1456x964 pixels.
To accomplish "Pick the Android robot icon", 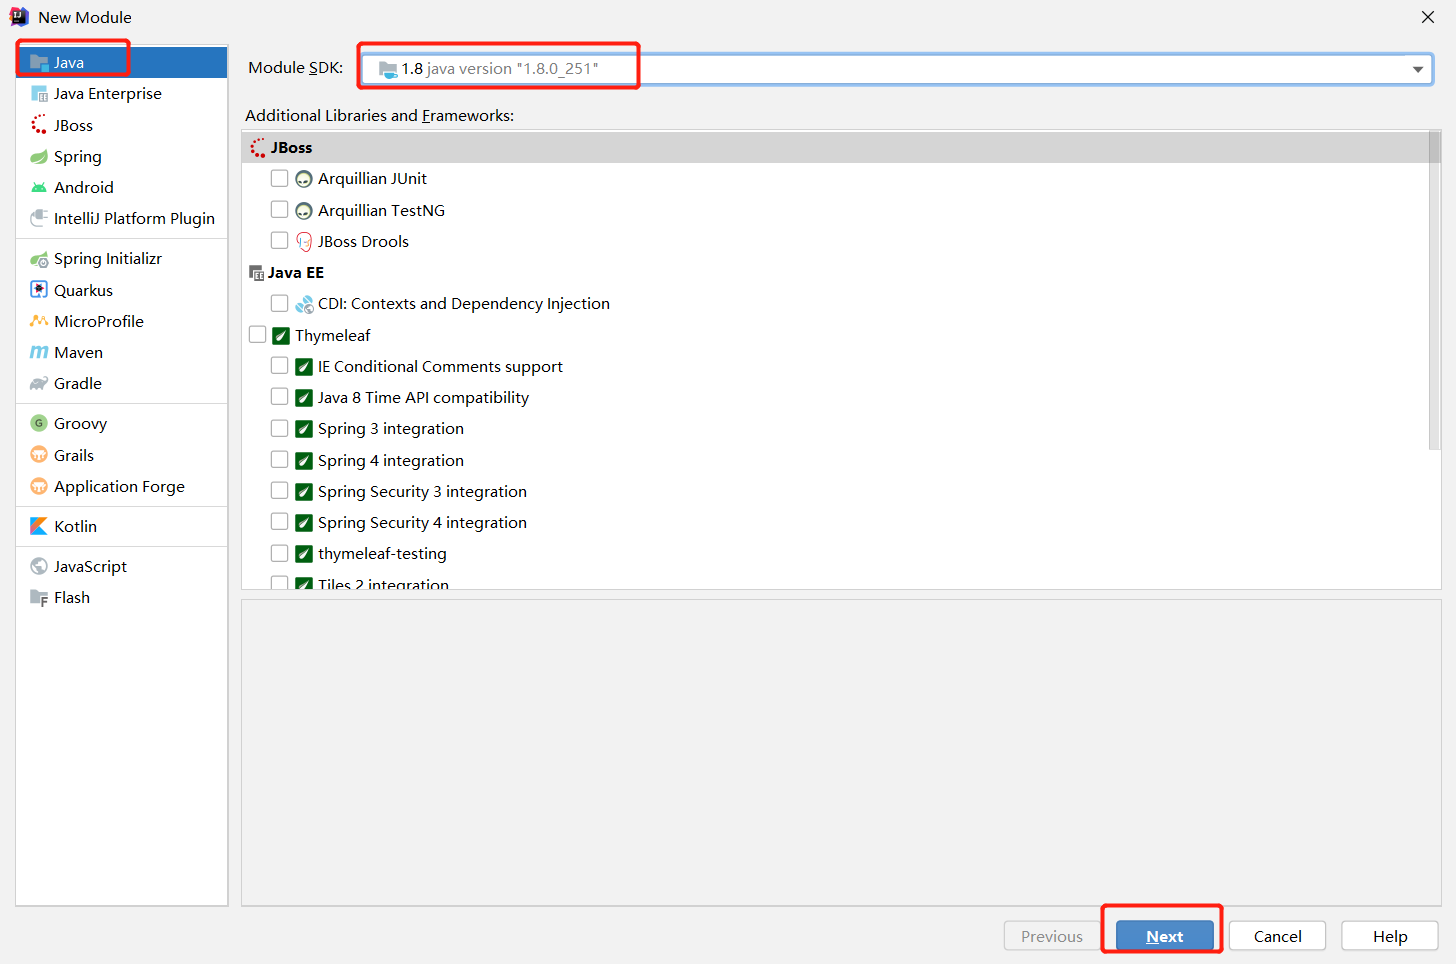I will (x=39, y=188).
